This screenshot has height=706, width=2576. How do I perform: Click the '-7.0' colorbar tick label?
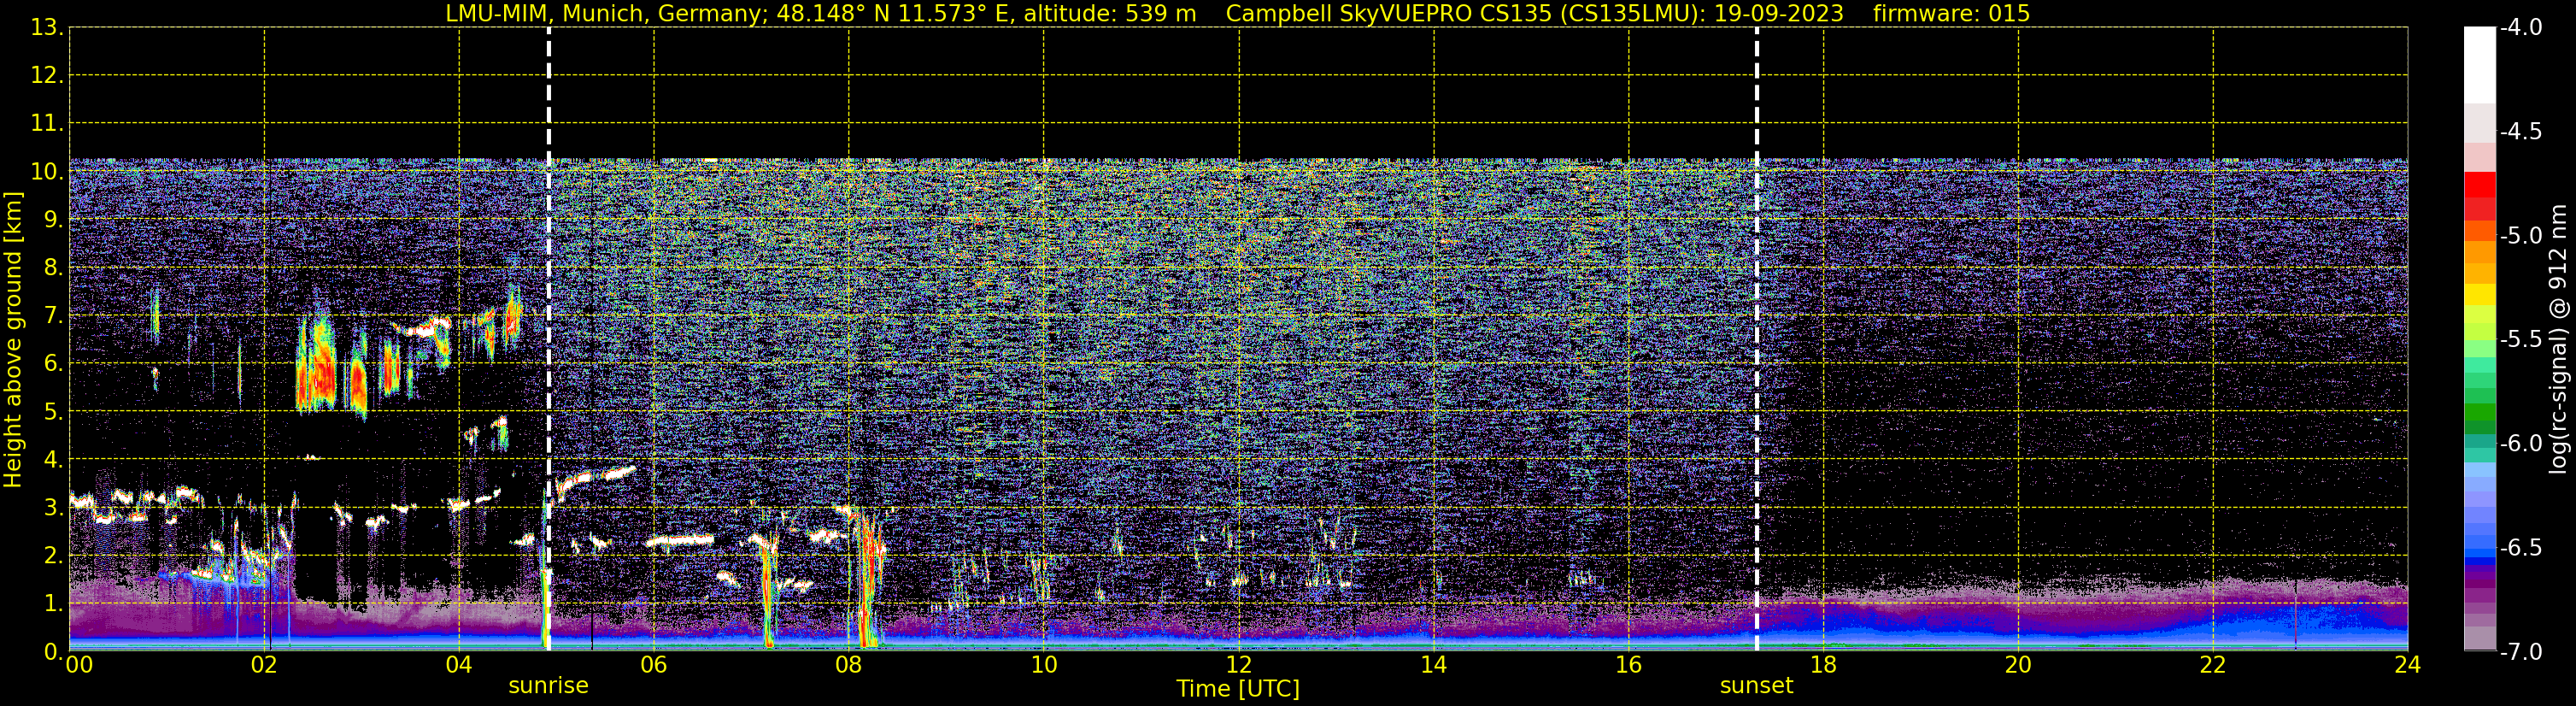2521,652
